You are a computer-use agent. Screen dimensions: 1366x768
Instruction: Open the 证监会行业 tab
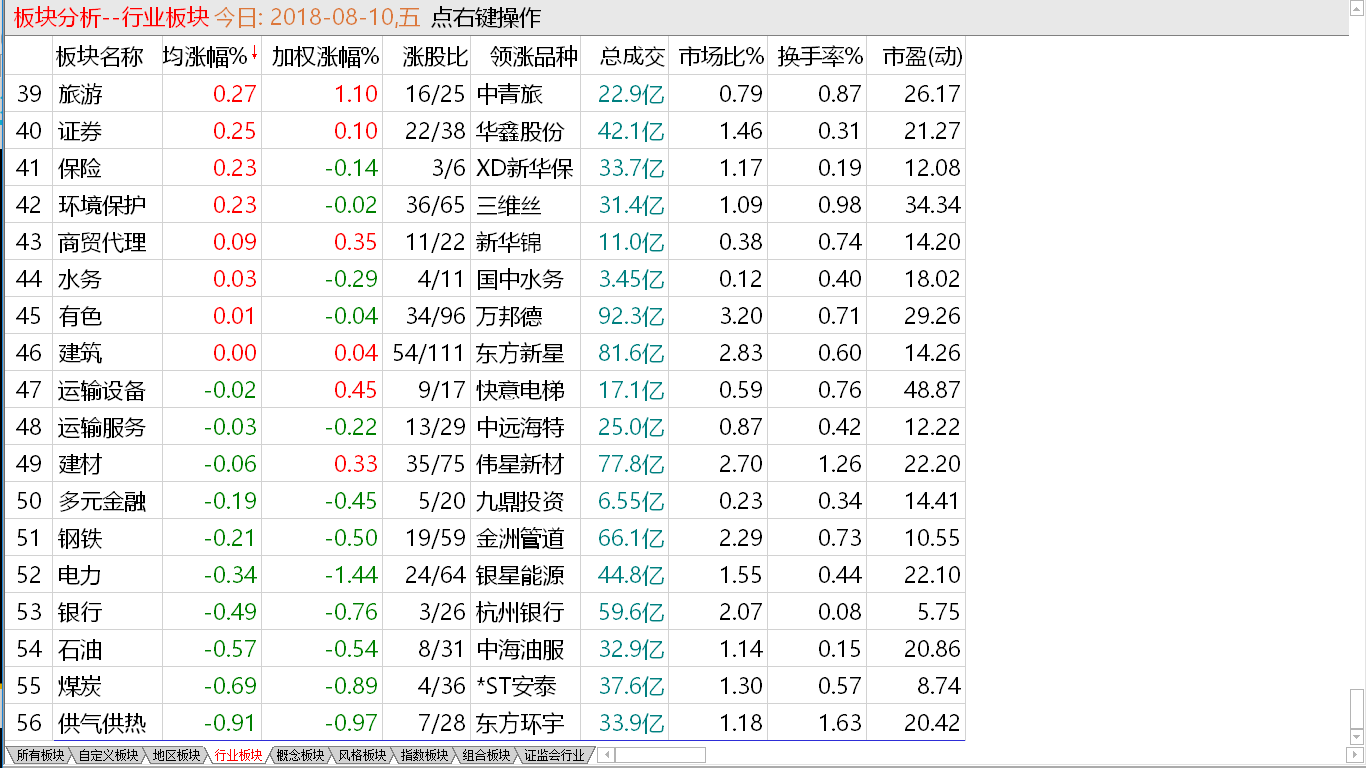[x=554, y=755]
